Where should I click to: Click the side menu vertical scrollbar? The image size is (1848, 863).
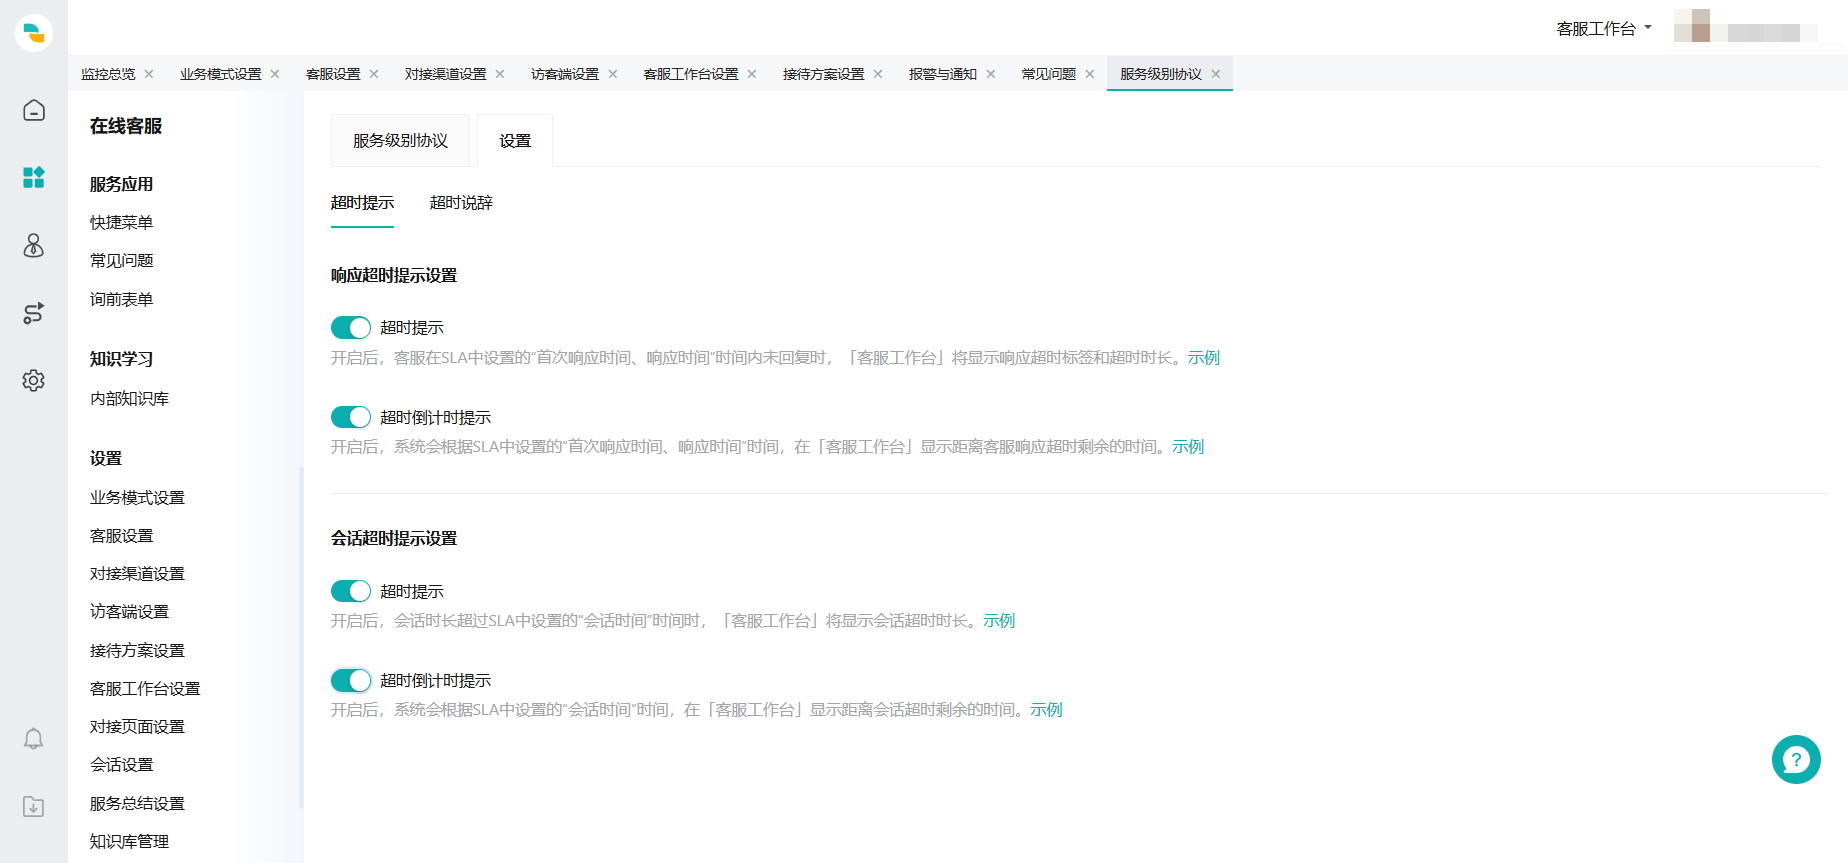click(x=301, y=638)
